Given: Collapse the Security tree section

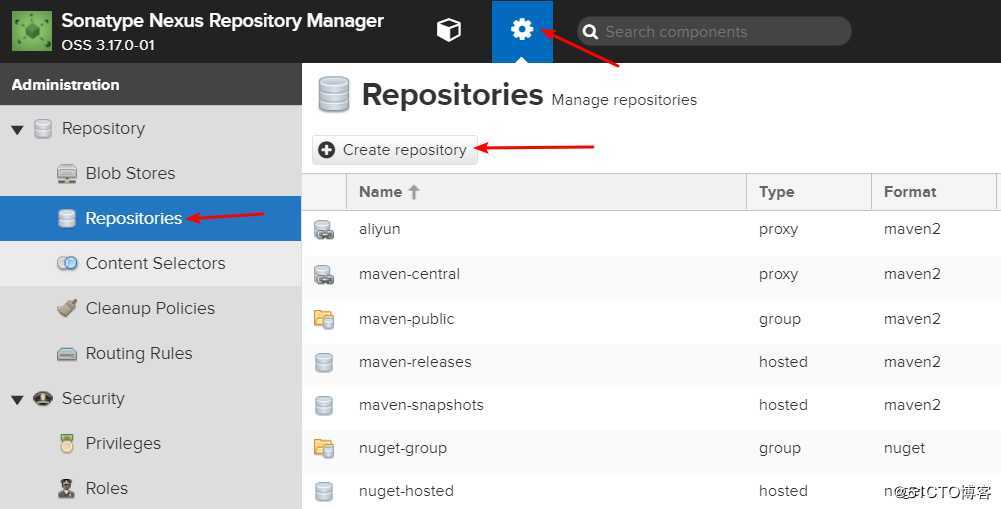Looking at the screenshot, I should tap(17, 400).
